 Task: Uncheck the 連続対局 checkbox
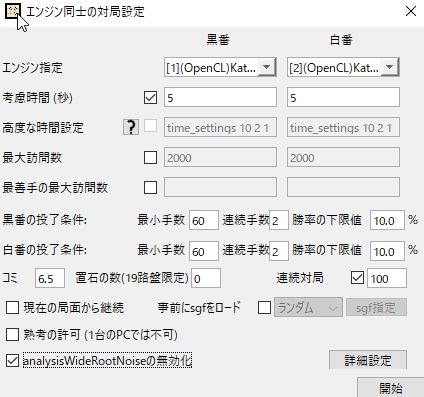click(x=357, y=278)
